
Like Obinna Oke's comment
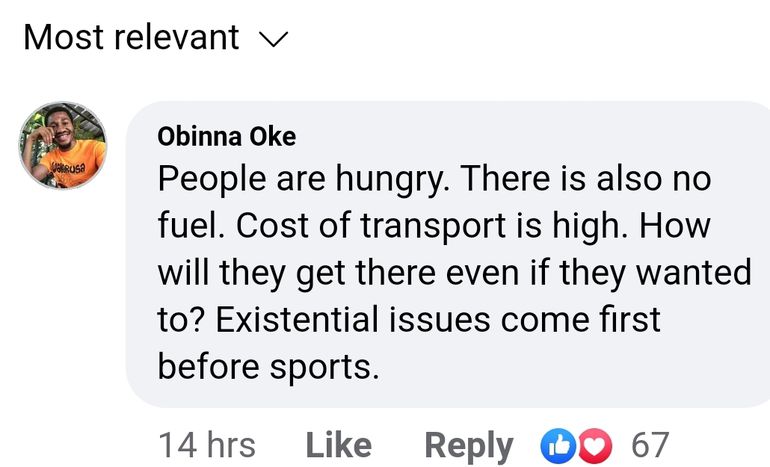pos(338,445)
